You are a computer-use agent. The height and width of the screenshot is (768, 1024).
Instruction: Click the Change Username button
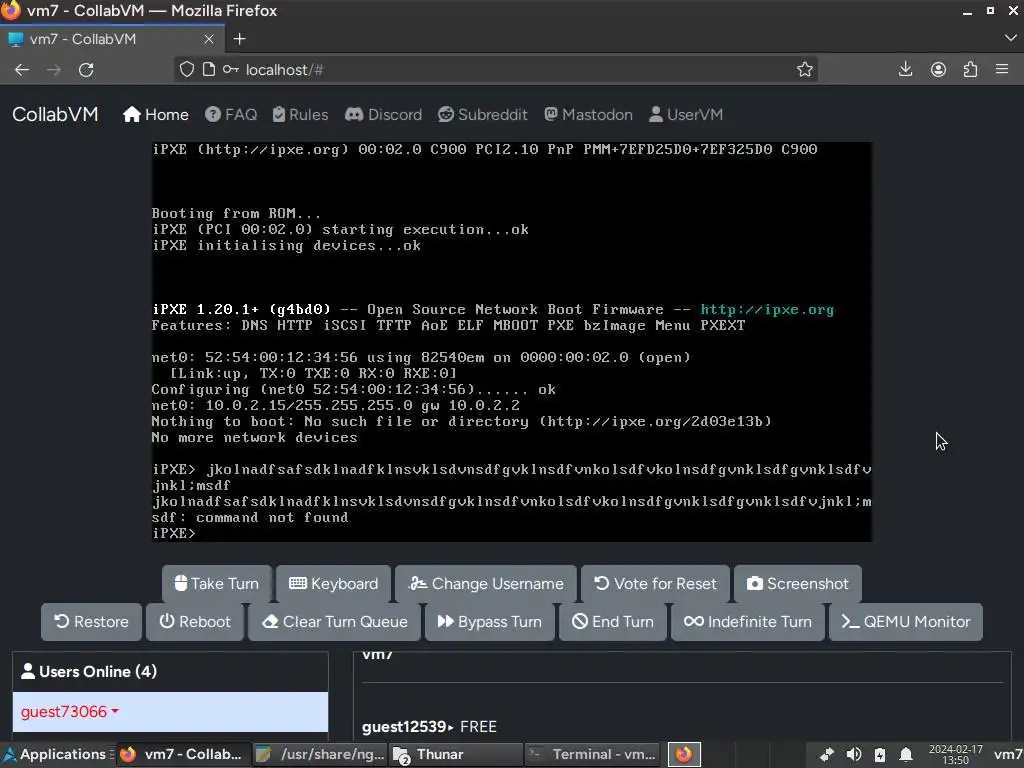coord(486,583)
